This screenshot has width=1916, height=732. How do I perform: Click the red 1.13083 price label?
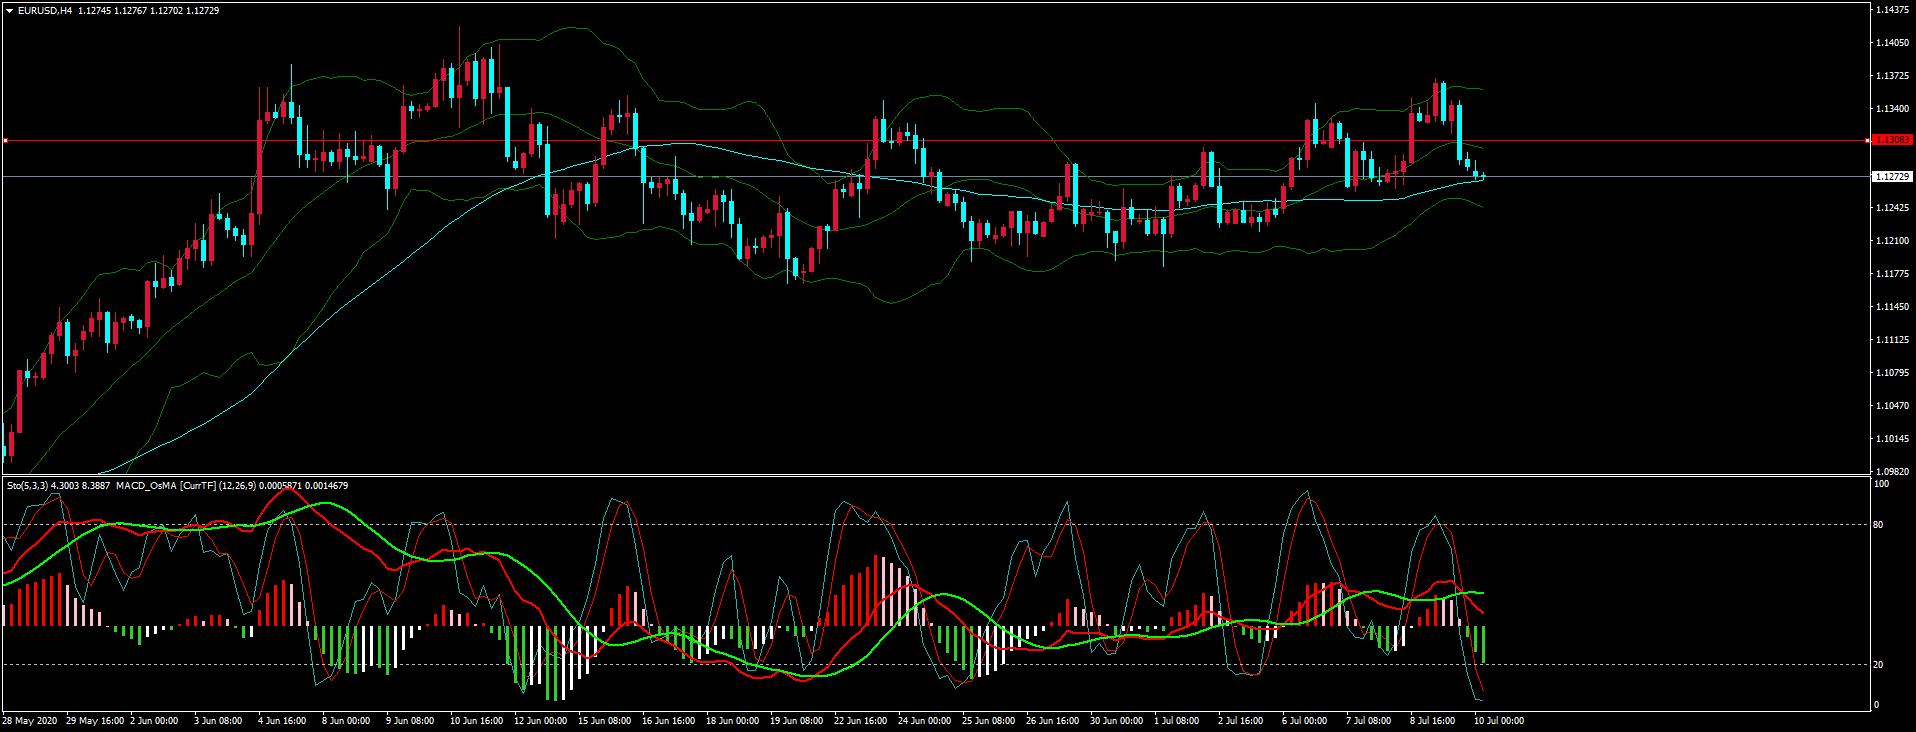[x=1892, y=141]
